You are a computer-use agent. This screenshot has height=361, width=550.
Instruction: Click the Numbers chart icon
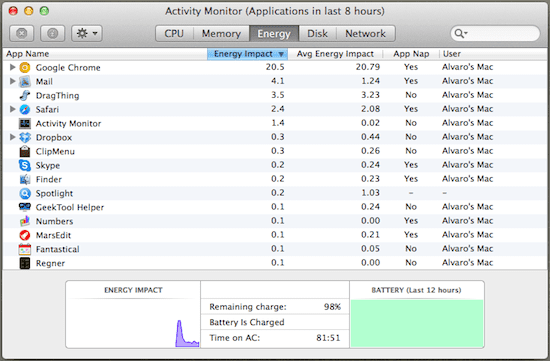click(25, 221)
